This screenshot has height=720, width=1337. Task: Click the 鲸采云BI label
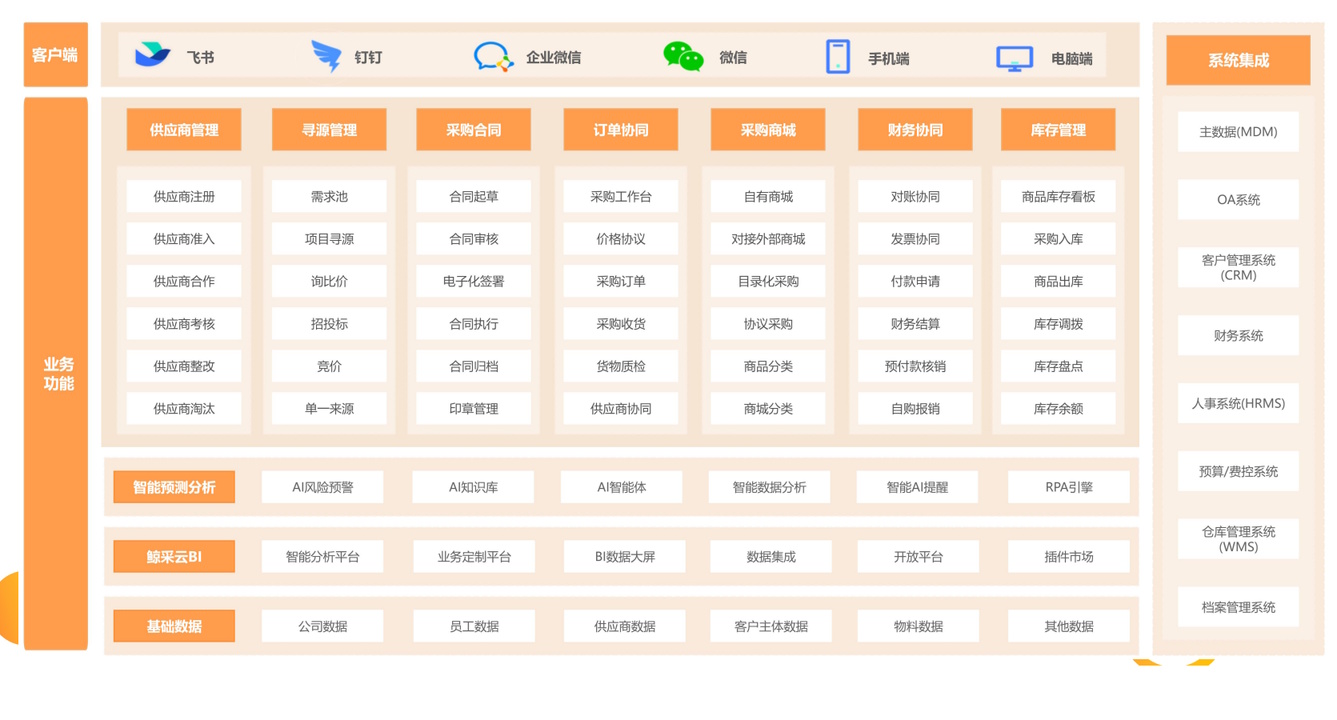click(174, 556)
